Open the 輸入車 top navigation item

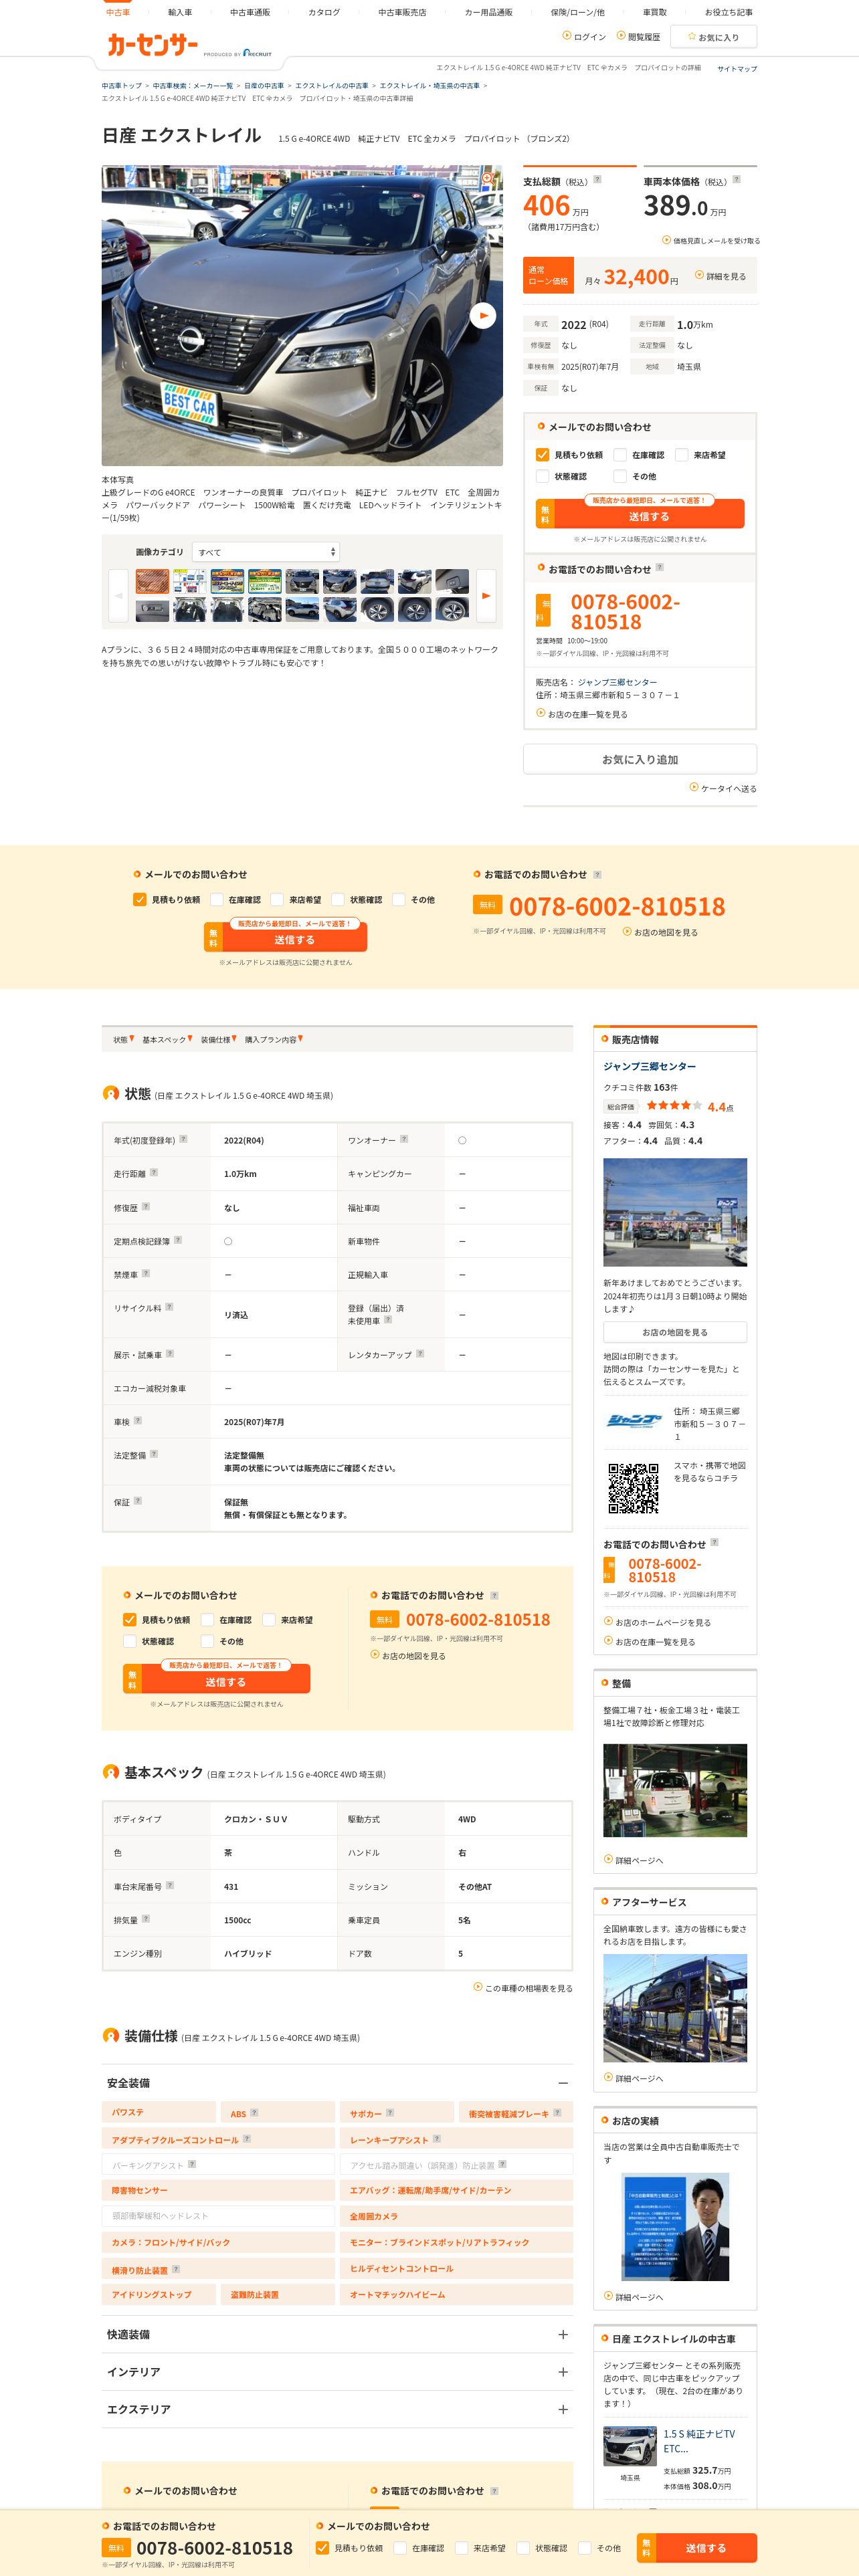click(x=180, y=12)
